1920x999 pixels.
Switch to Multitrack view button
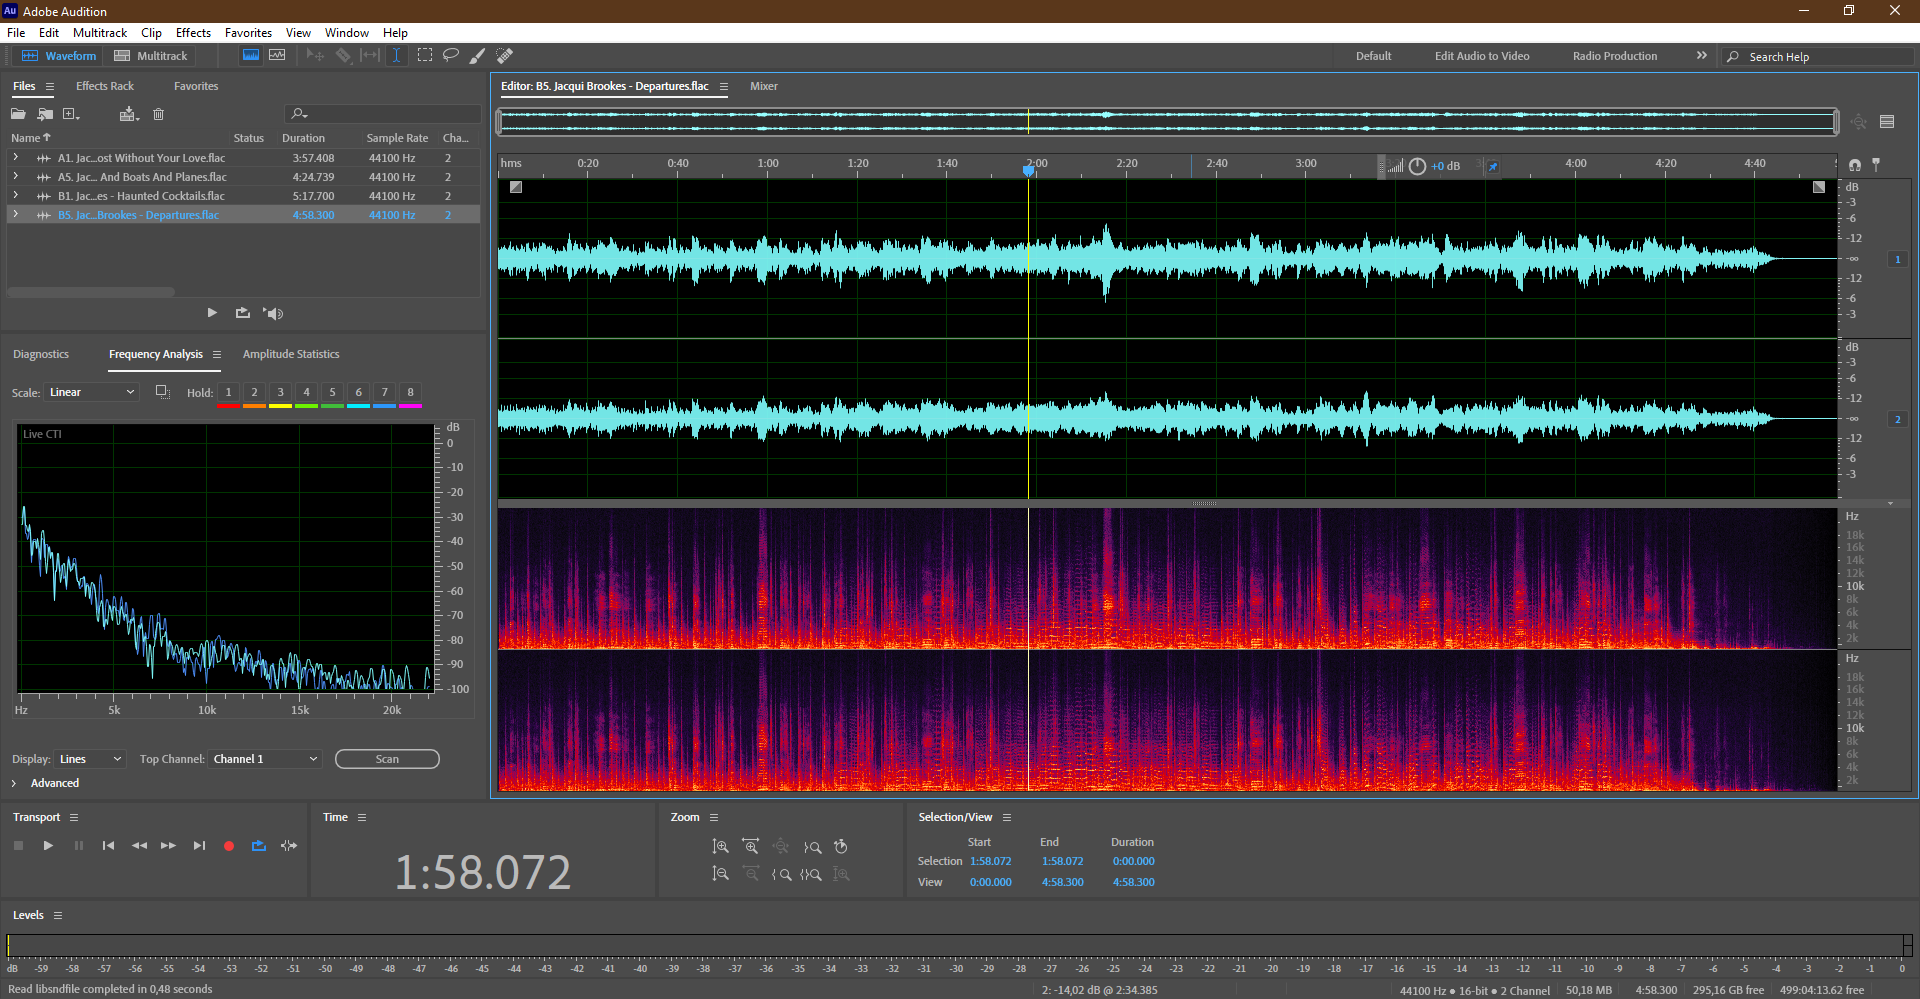(x=151, y=56)
